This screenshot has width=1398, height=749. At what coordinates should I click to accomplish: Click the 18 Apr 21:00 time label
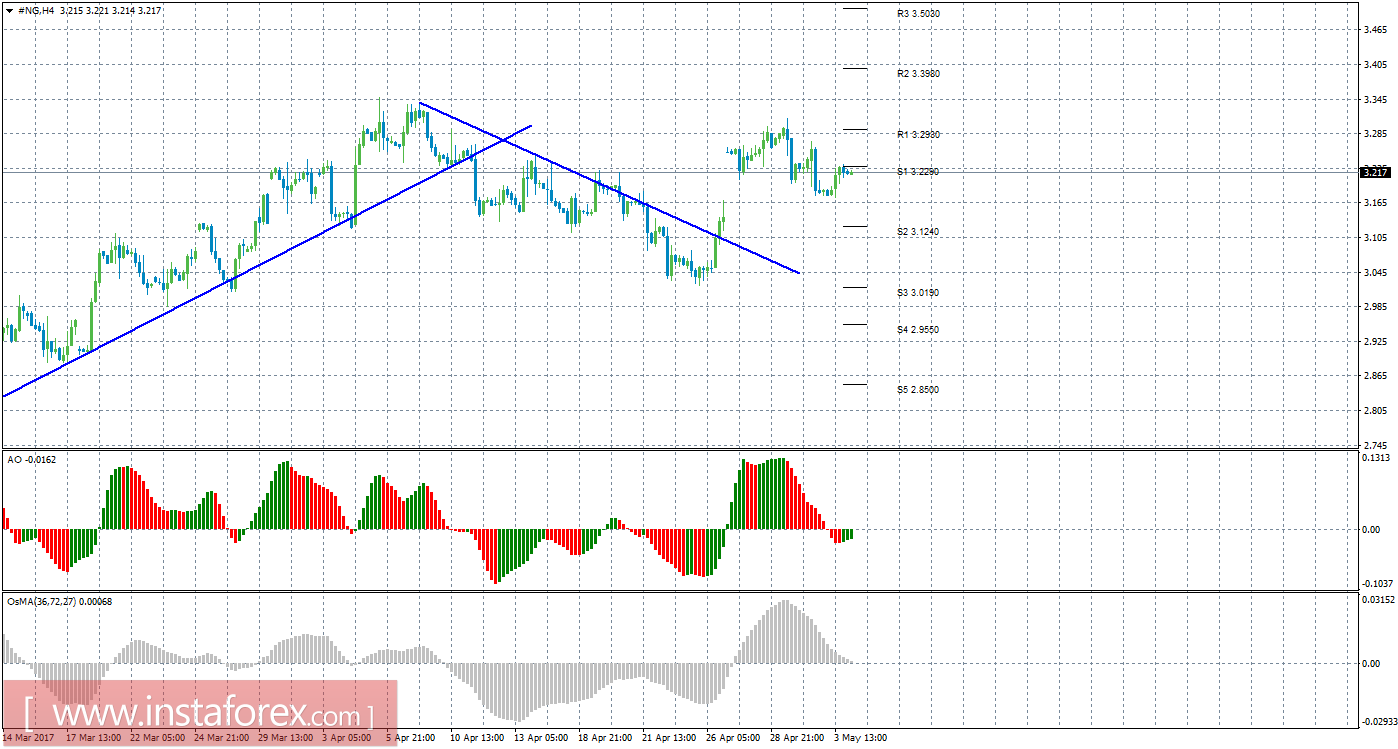pos(605,739)
